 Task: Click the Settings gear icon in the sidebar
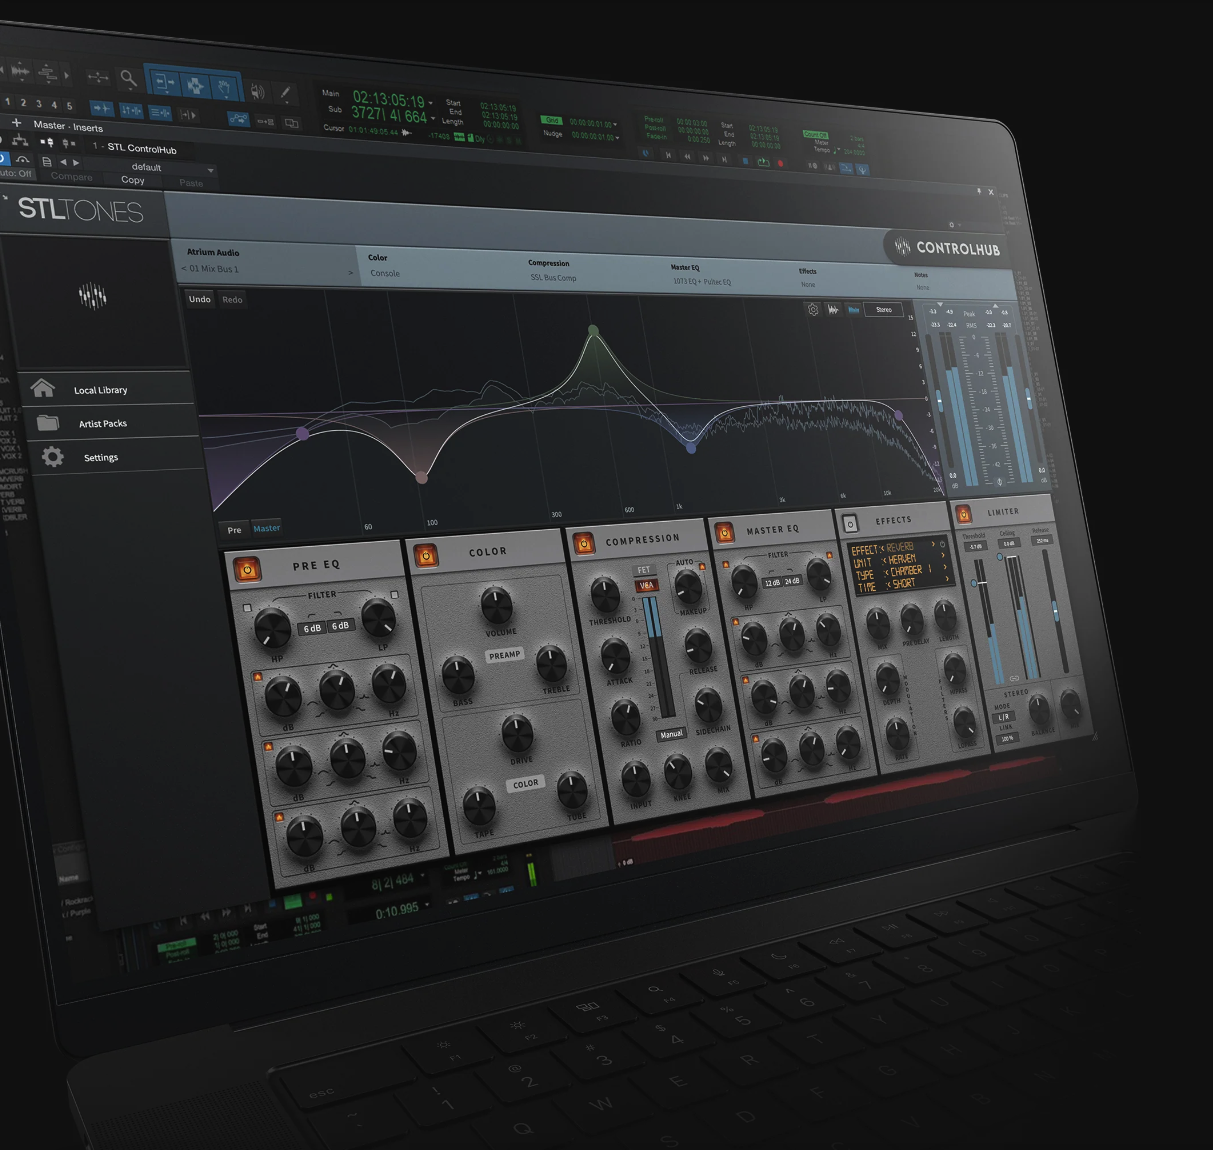point(52,457)
